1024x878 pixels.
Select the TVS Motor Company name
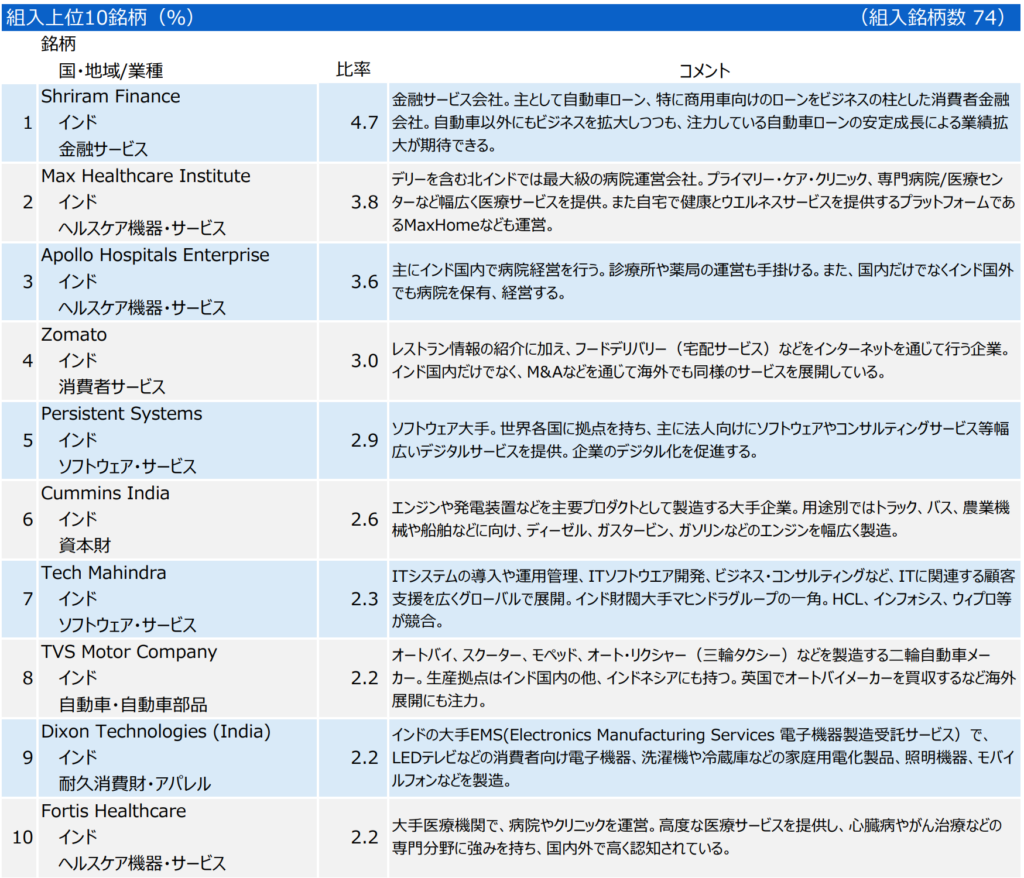(x=128, y=652)
